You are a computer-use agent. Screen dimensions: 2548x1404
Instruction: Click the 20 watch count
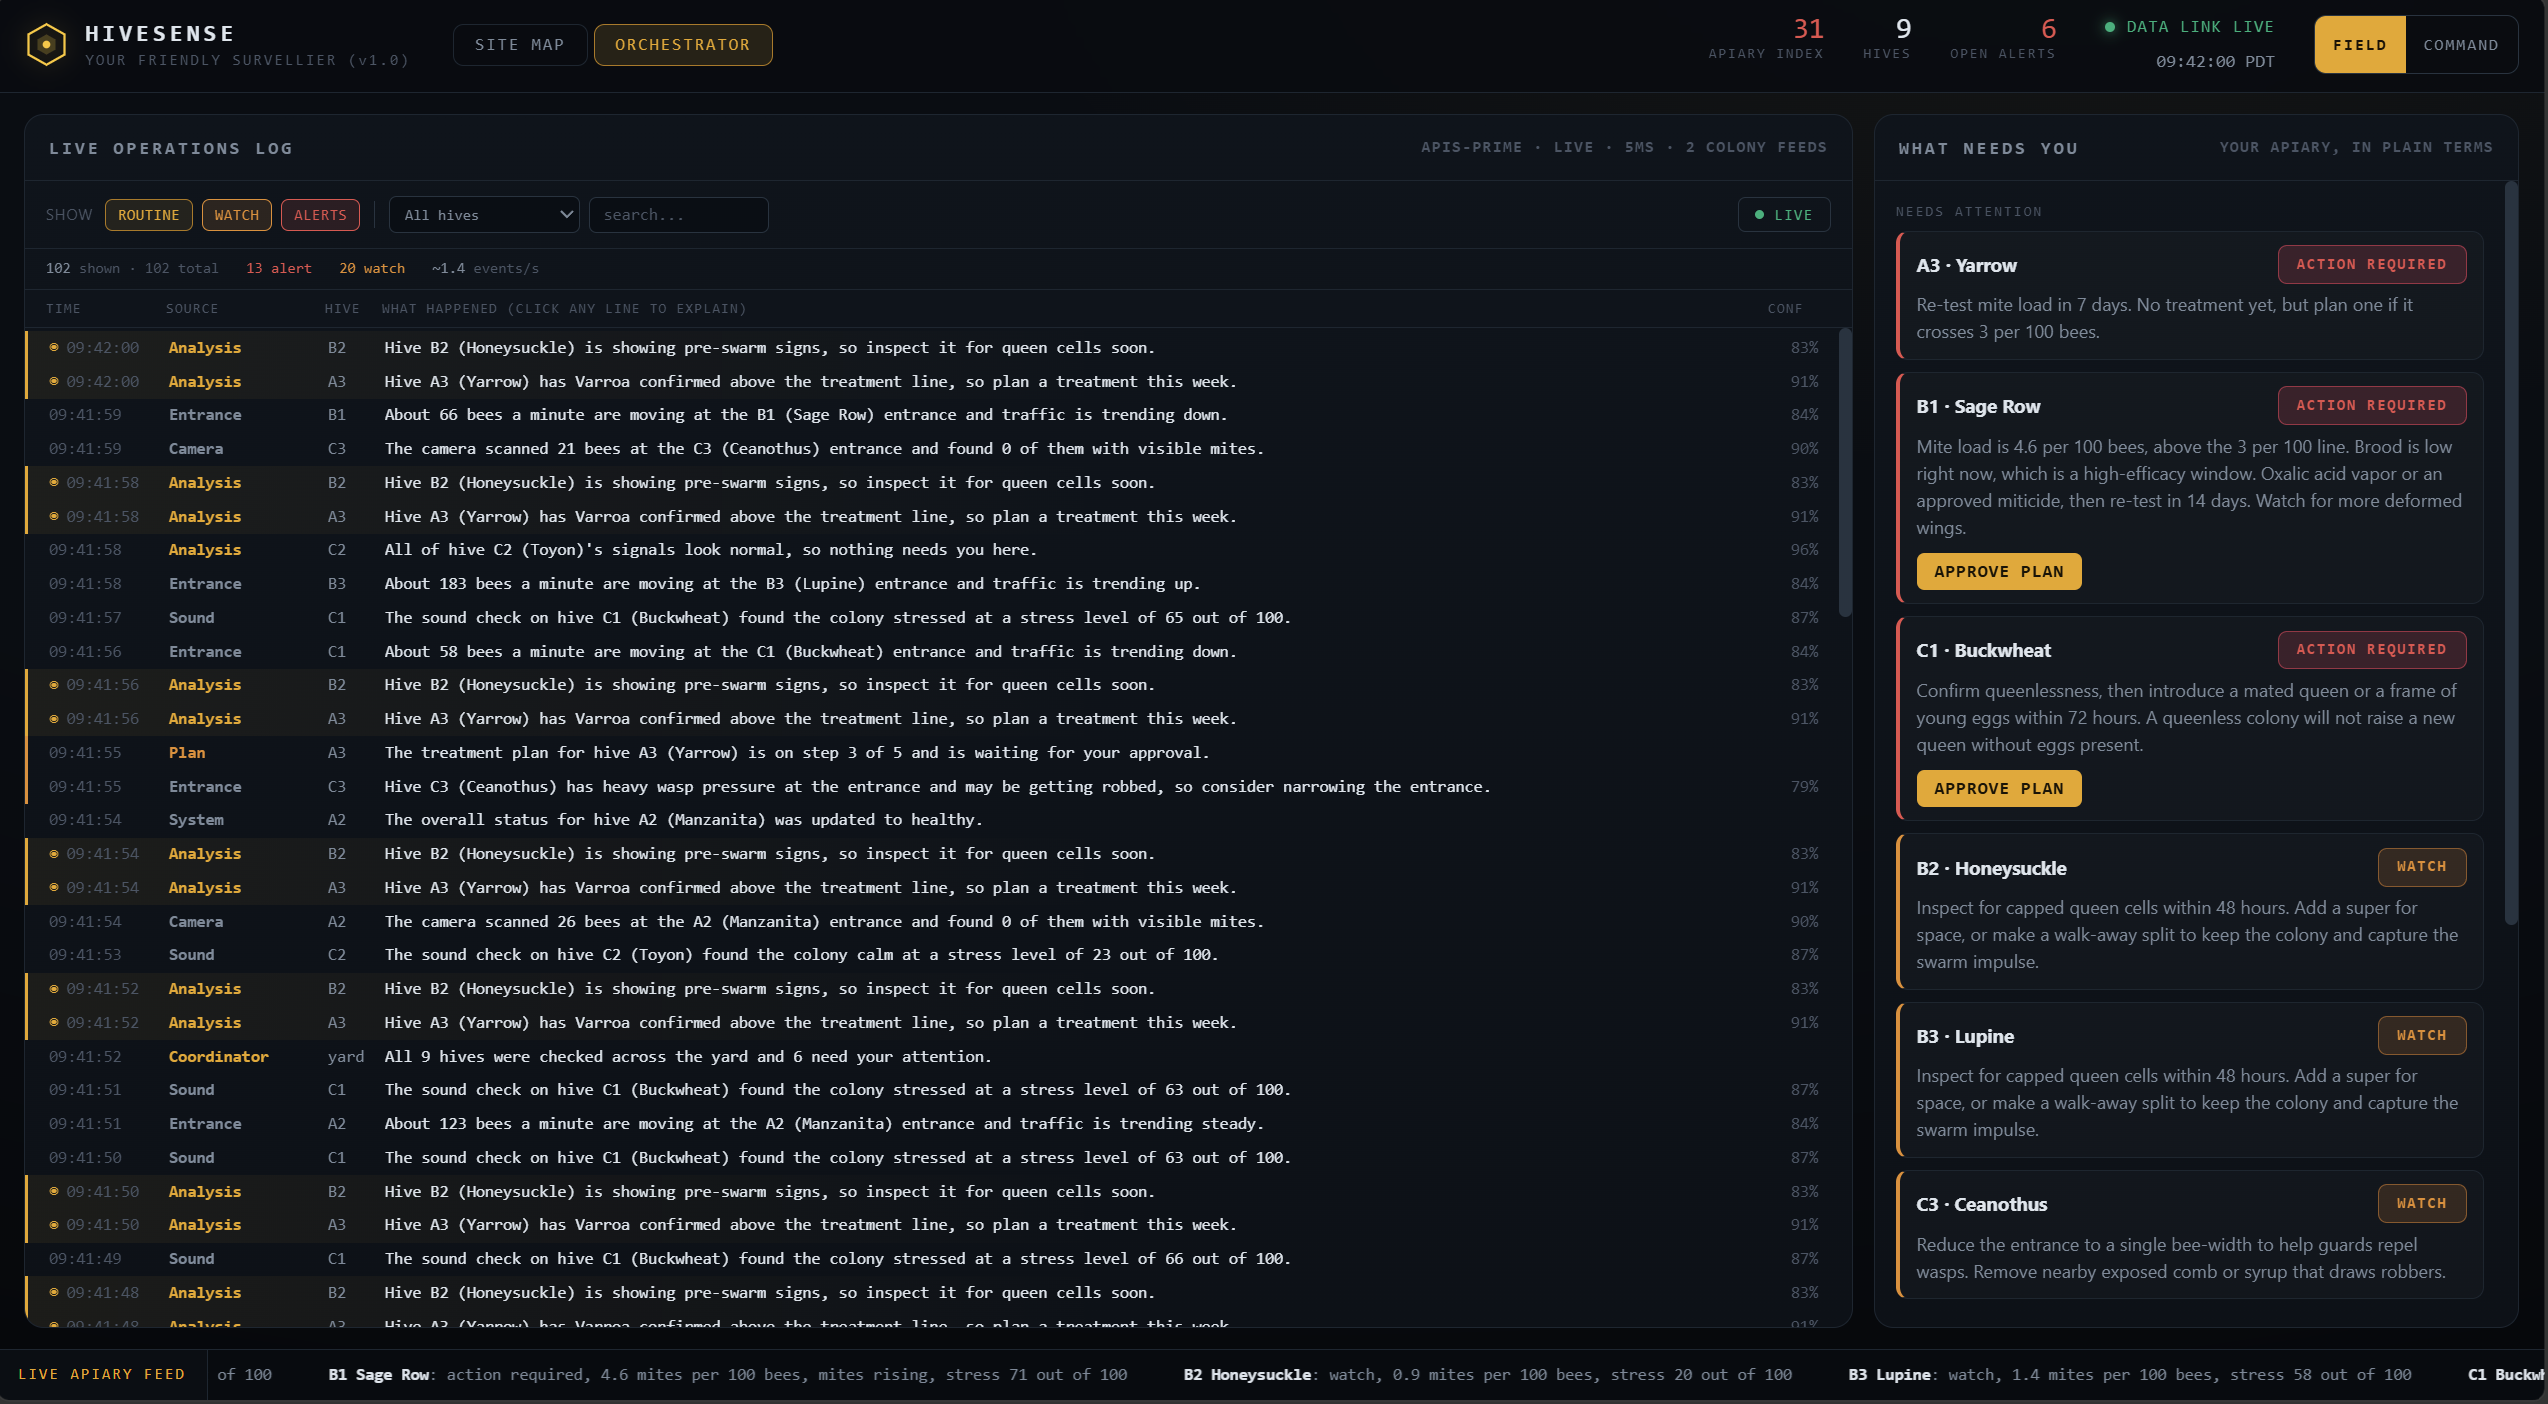[372, 269]
